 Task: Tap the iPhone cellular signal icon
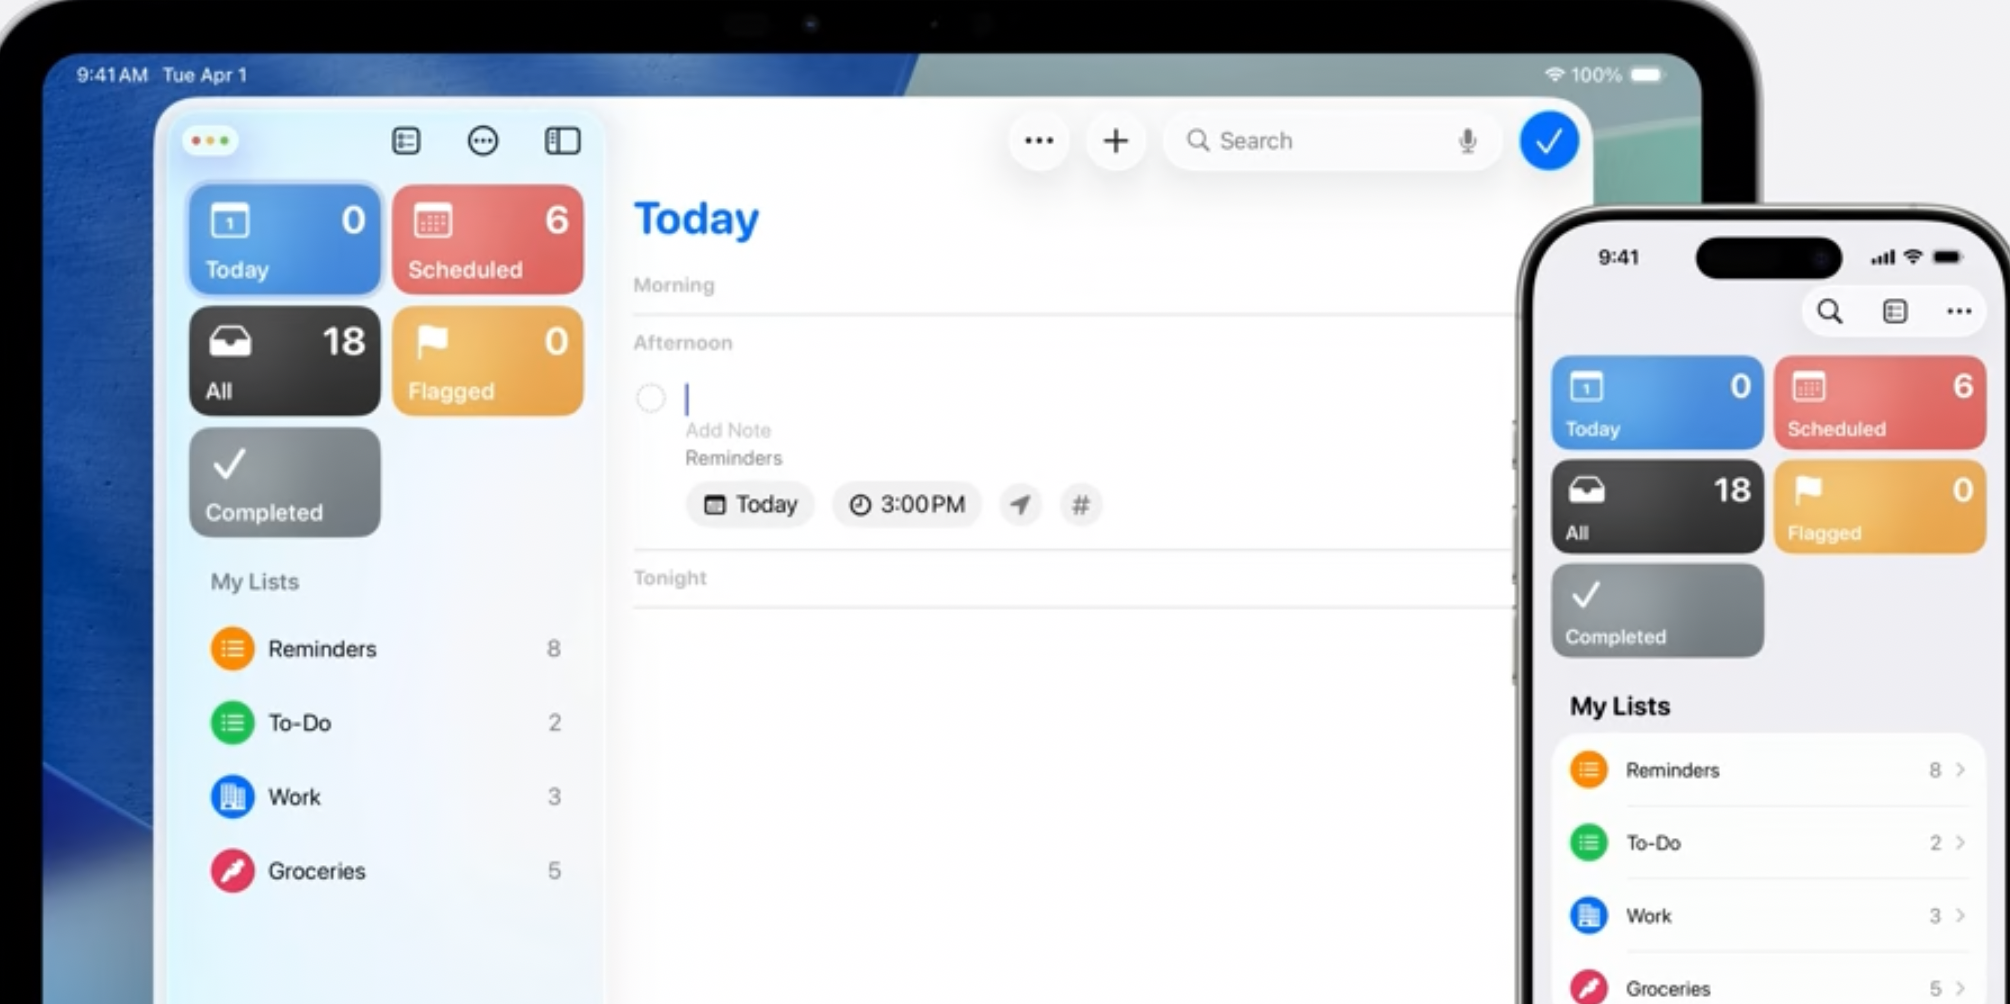(1883, 258)
